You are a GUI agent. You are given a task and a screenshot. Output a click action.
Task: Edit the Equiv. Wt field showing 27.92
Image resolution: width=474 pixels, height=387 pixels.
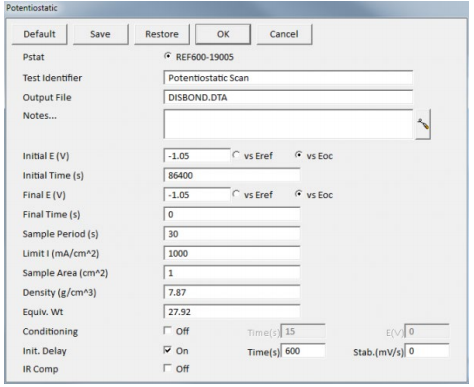click(232, 312)
